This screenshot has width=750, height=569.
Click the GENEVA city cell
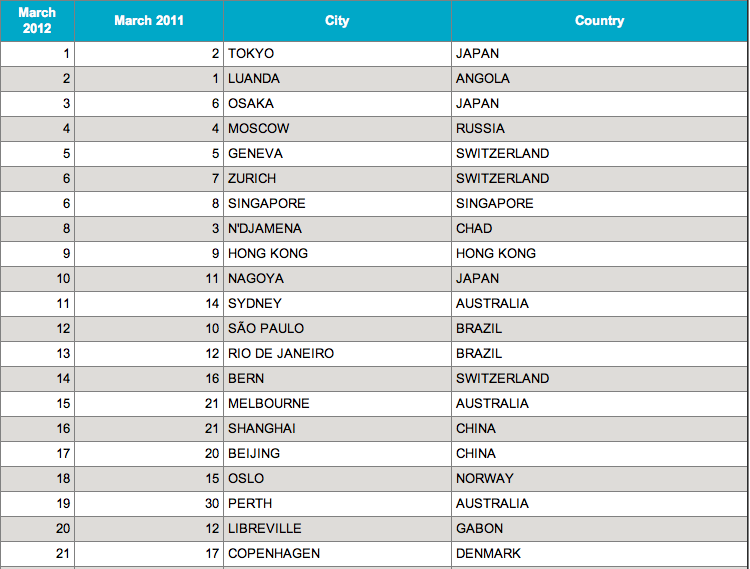[337, 153]
